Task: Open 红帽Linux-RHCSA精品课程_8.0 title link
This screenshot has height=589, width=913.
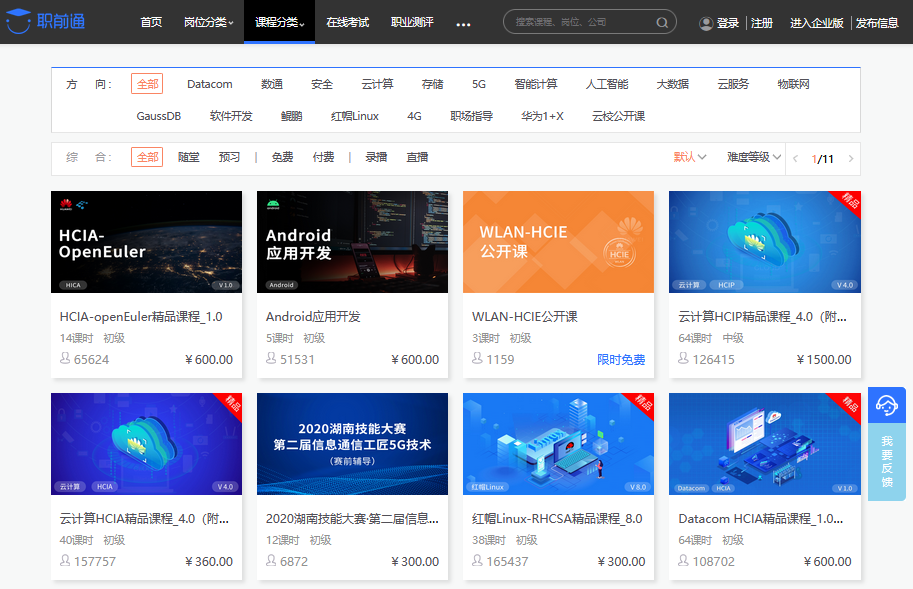Action: pyautogui.click(x=557, y=519)
